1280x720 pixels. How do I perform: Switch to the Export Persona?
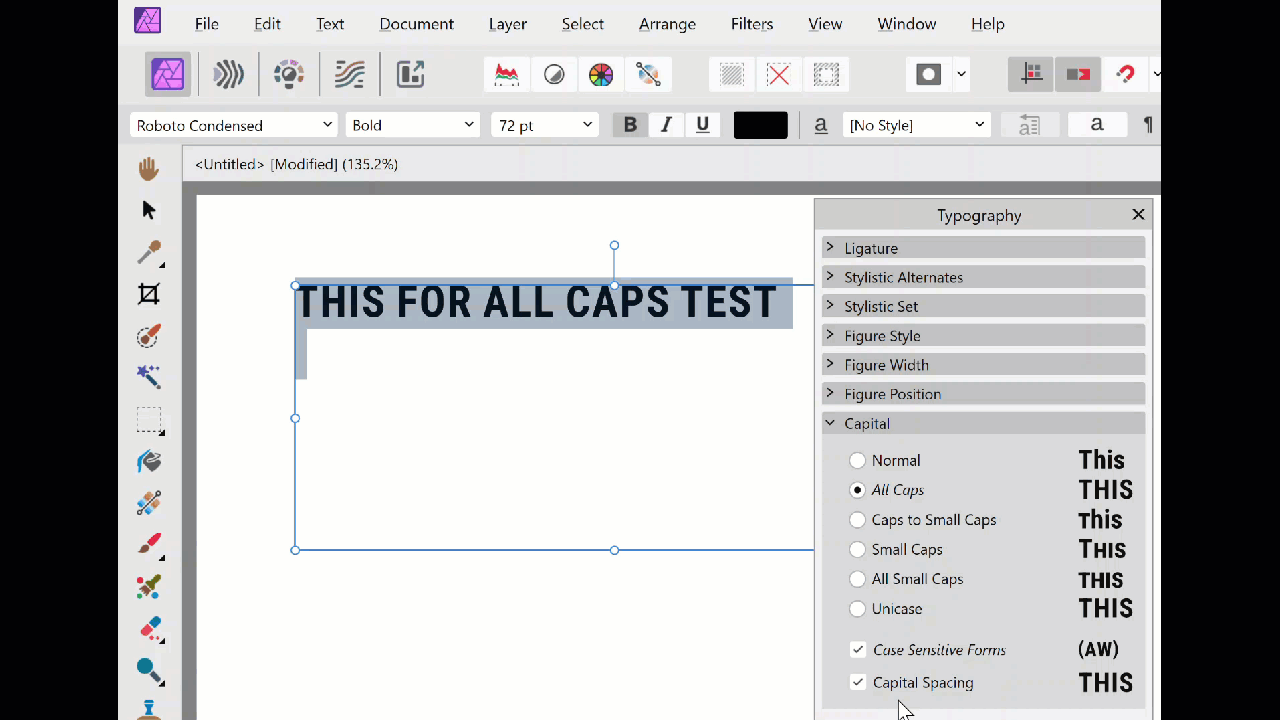pos(410,74)
